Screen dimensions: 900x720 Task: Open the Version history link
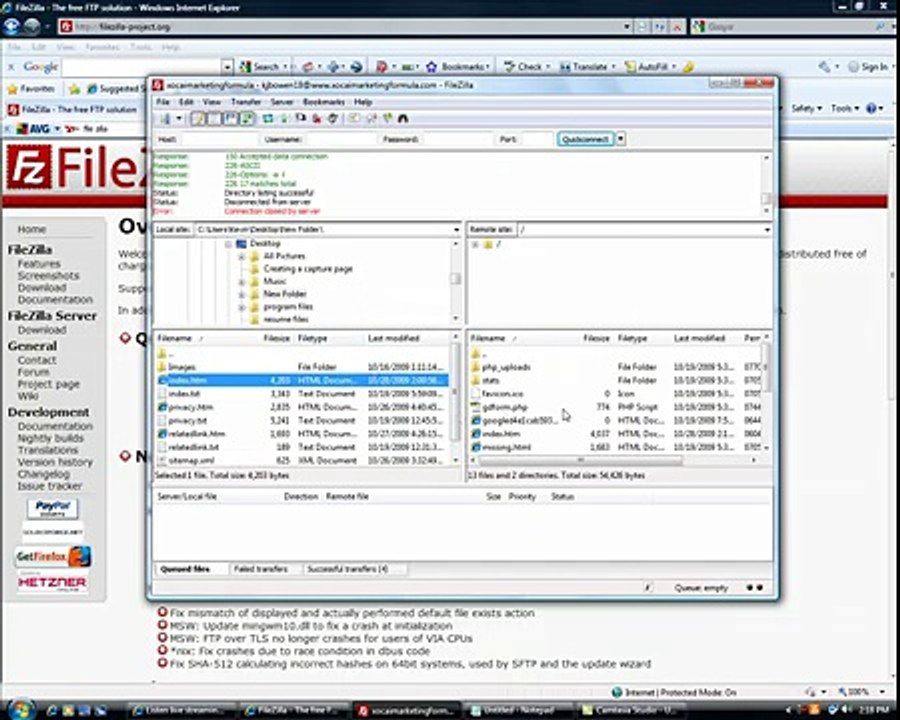[55, 462]
